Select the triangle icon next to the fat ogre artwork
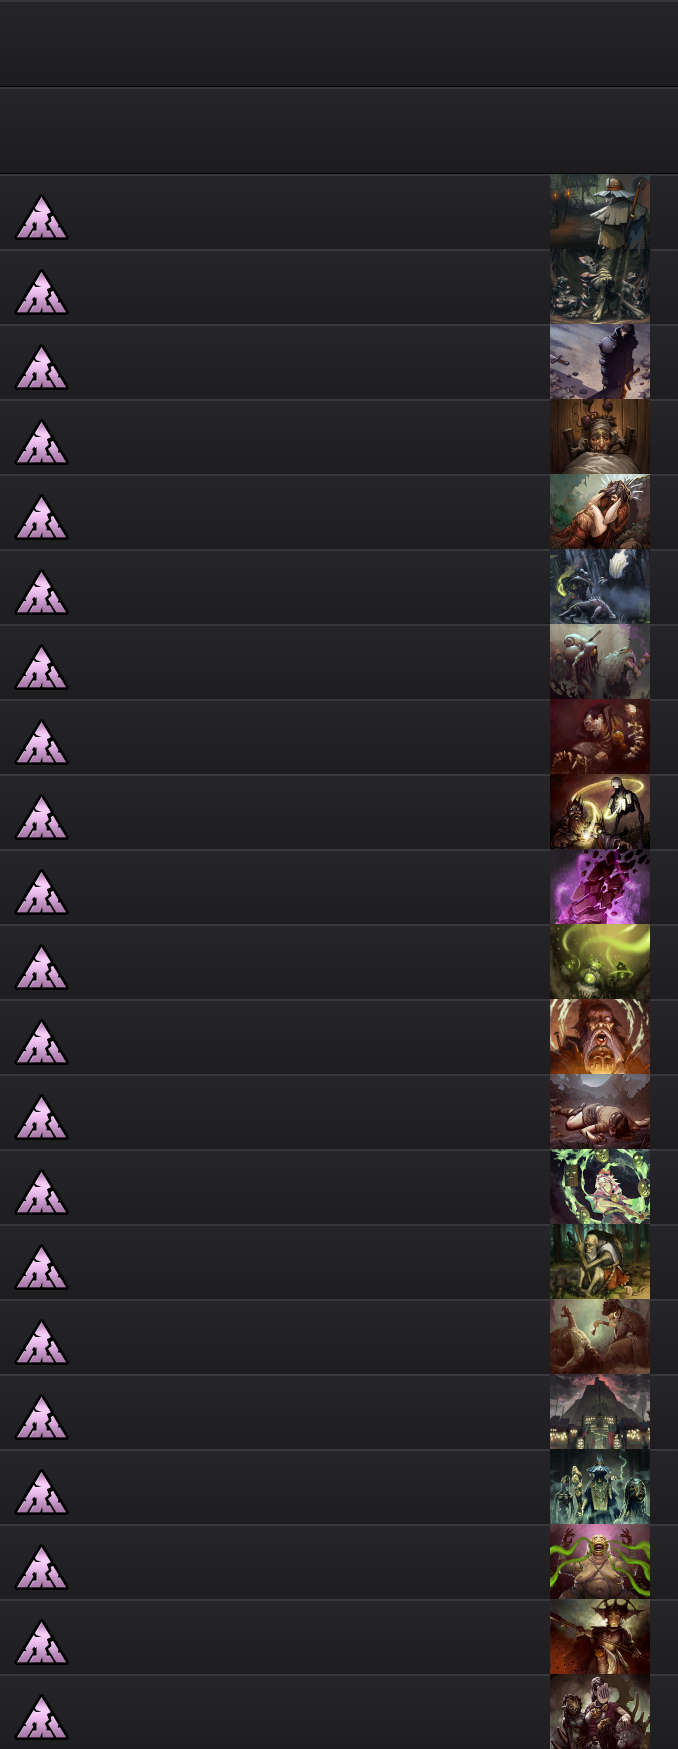The height and width of the screenshot is (1749, 678). click(x=41, y=1567)
